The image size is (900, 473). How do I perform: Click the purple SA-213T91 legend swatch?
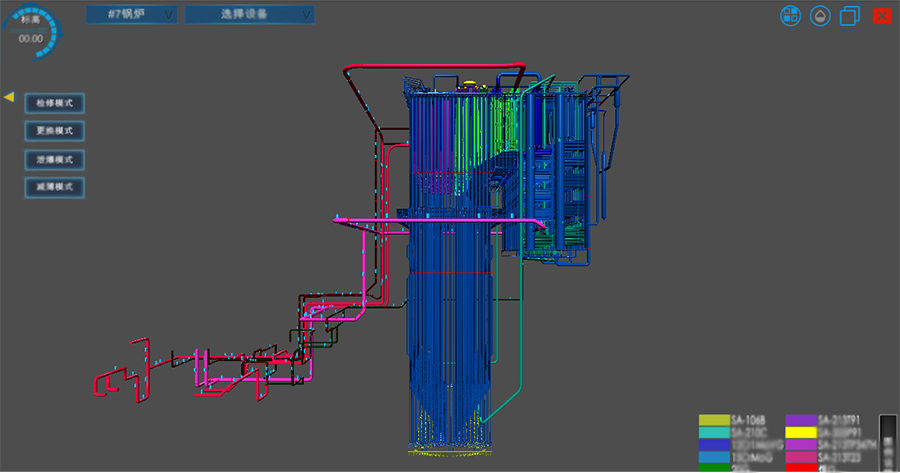(x=801, y=420)
